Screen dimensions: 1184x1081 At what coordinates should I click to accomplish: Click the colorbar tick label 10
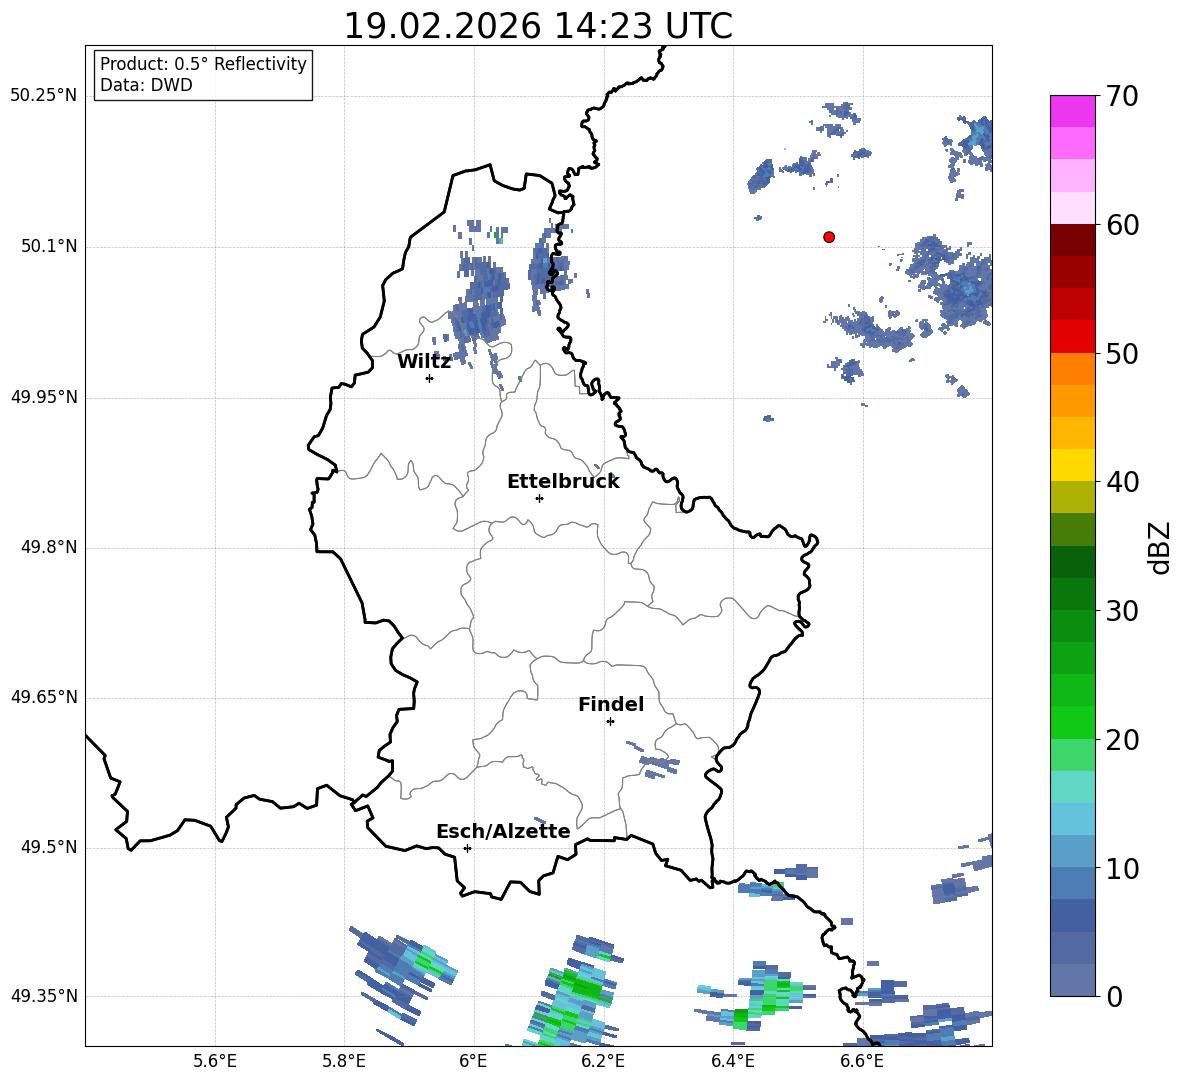pyautogui.click(x=1122, y=869)
